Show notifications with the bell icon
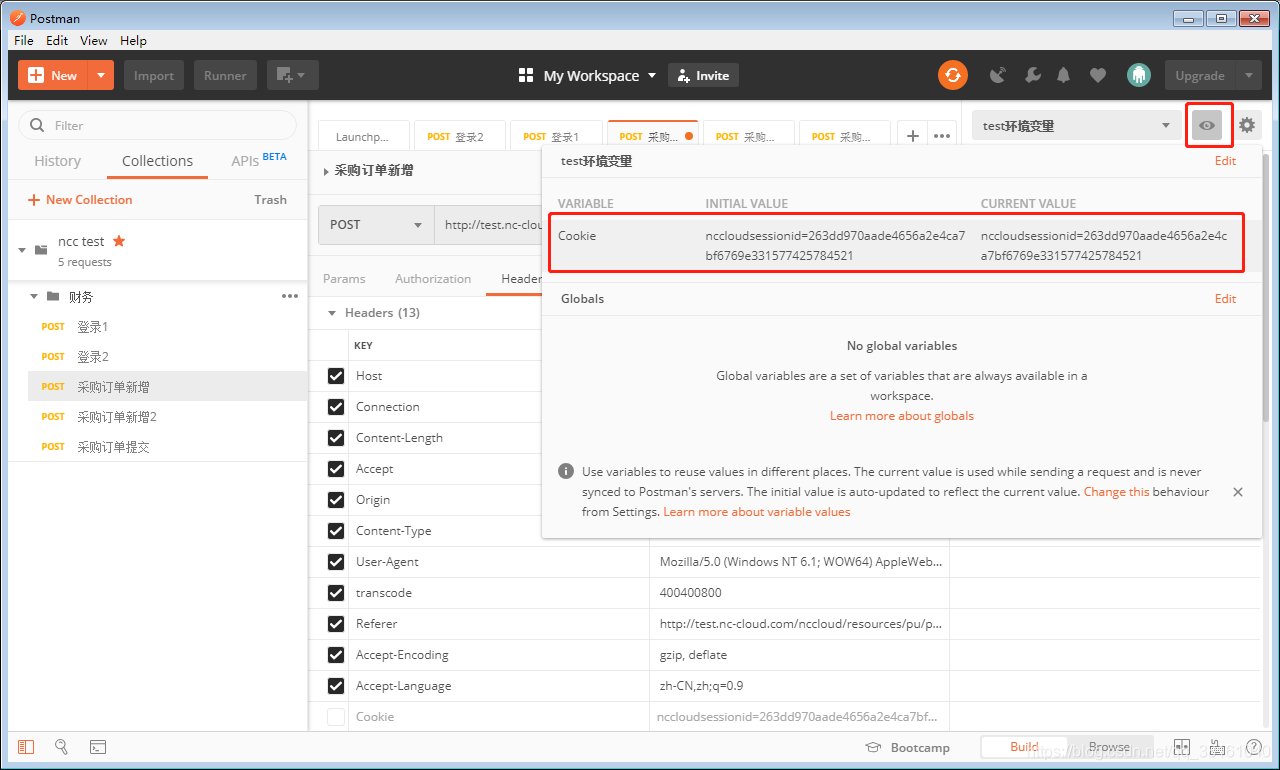Image resolution: width=1280 pixels, height=770 pixels. (x=1064, y=75)
